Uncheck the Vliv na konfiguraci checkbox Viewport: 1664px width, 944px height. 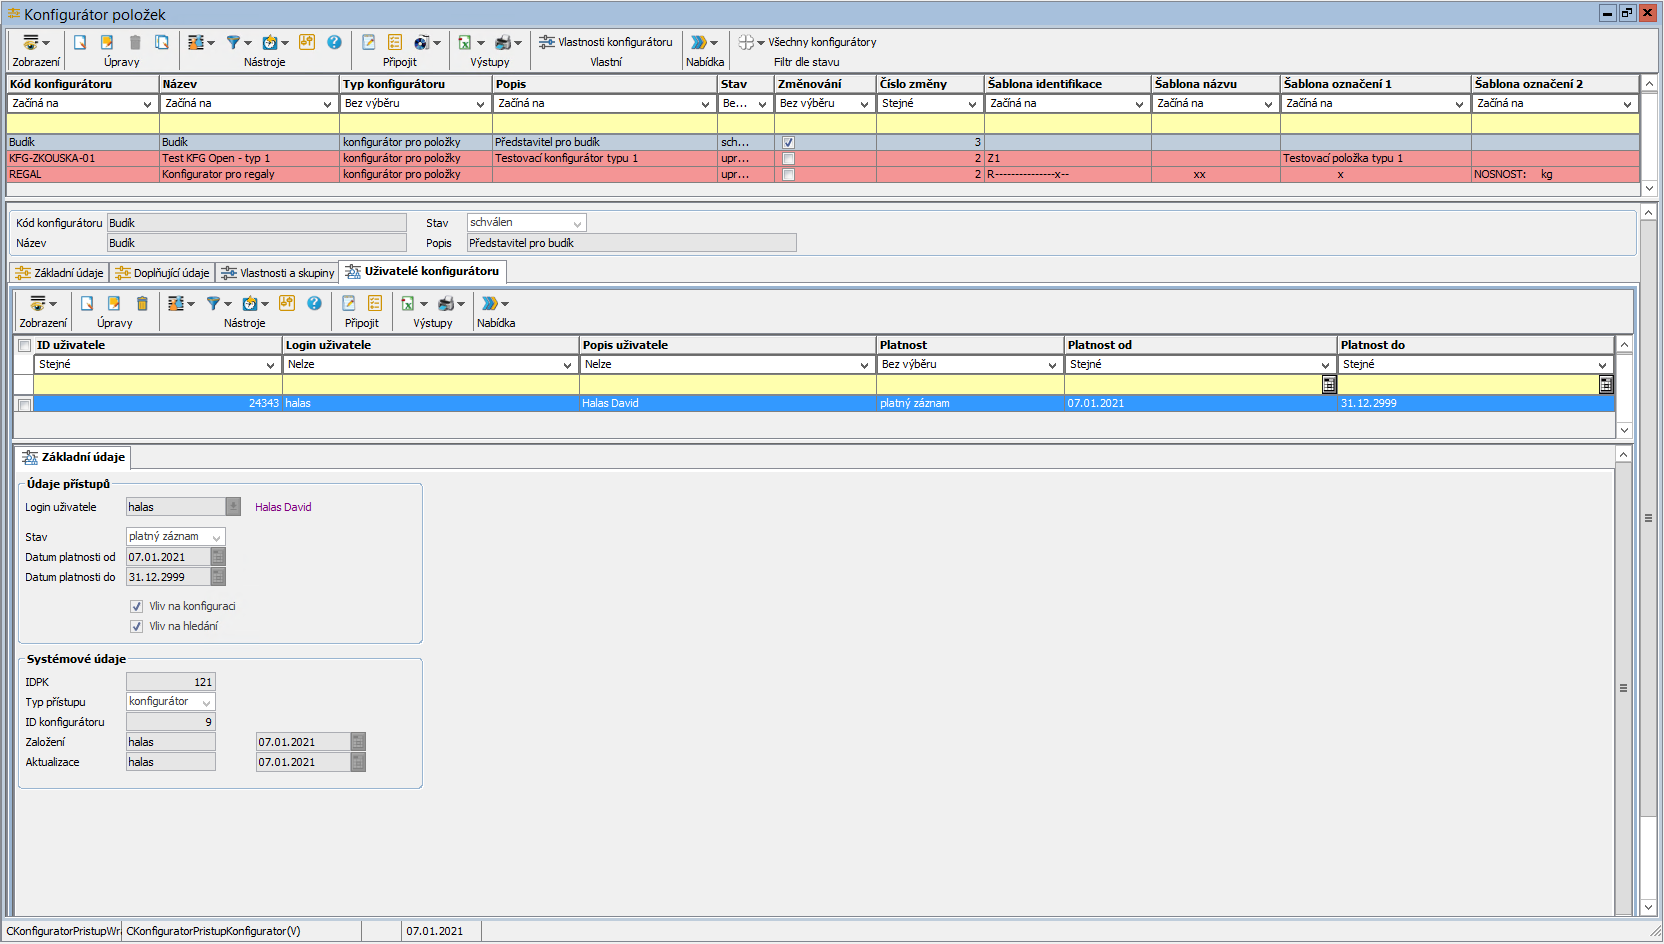pyautogui.click(x=136, y=606)
